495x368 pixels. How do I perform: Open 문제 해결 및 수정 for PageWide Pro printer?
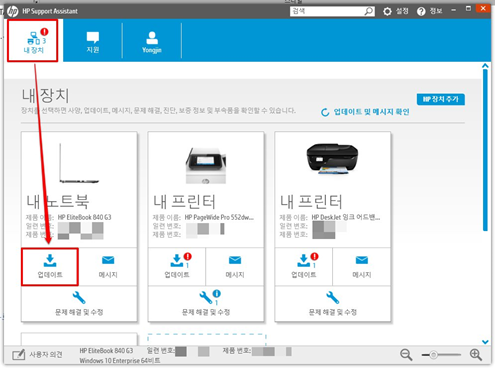(206, 303)
